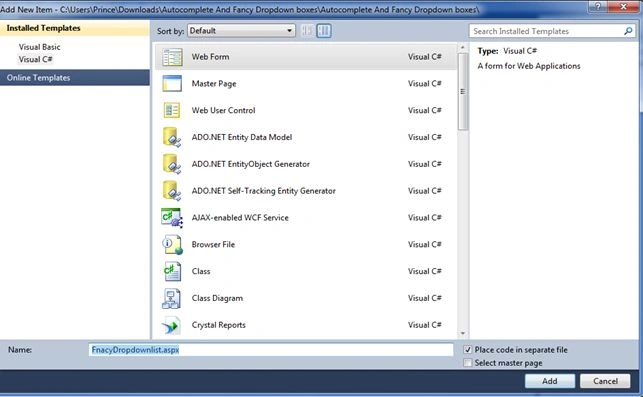Click the Web User Control icon
This screenshot has height=397, width=643.
tap(172, 110)
